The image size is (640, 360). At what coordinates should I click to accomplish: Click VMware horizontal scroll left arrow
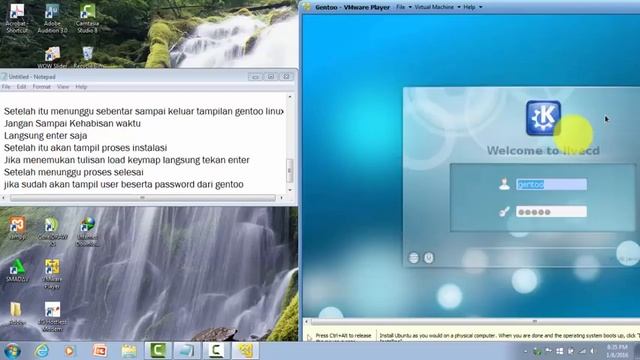[306, 322]
